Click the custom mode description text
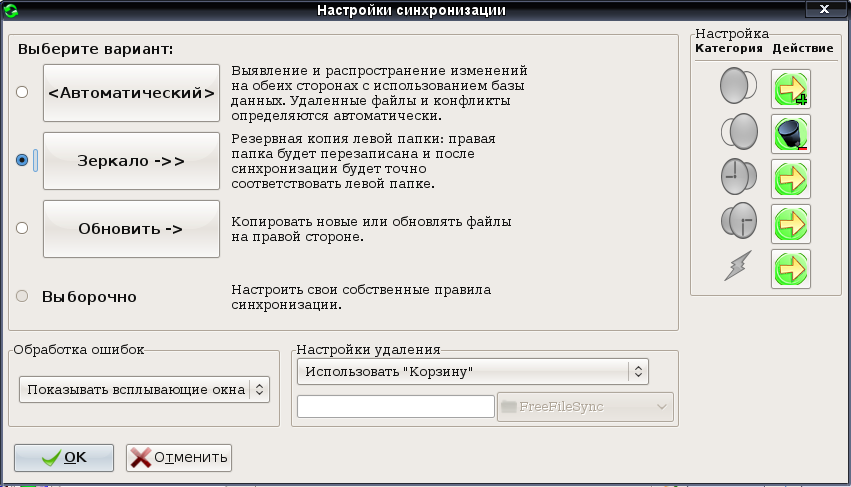 pyautogui.click(x=361, y=297)
